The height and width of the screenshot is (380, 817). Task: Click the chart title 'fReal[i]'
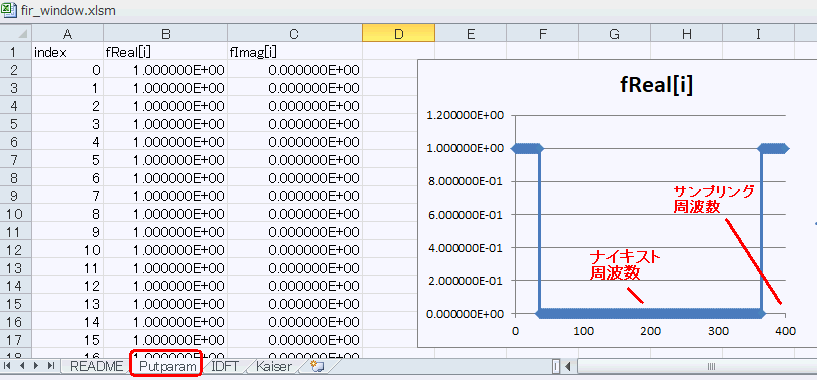657,86
